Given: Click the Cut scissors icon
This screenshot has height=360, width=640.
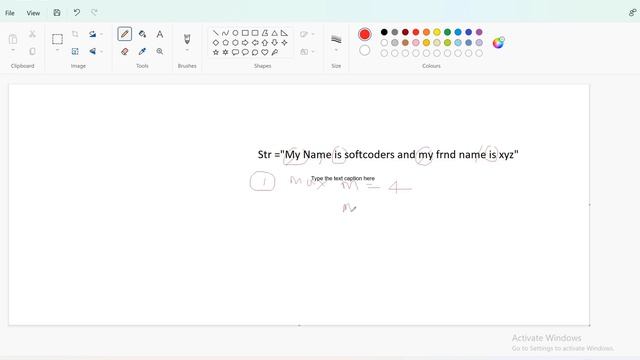Looking at the screenshot, I should point(32,34).
